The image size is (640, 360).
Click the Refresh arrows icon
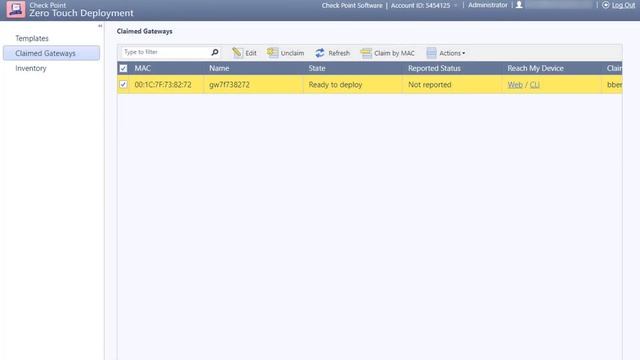coord(320,53)
